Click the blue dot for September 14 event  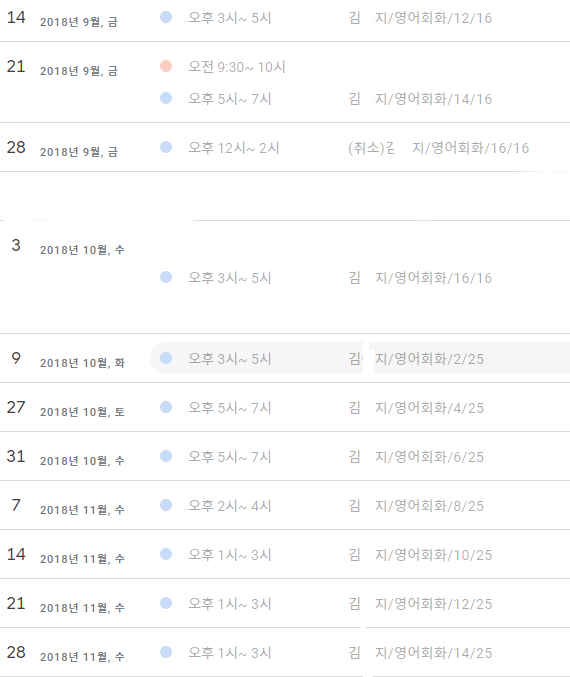point(166,17)
